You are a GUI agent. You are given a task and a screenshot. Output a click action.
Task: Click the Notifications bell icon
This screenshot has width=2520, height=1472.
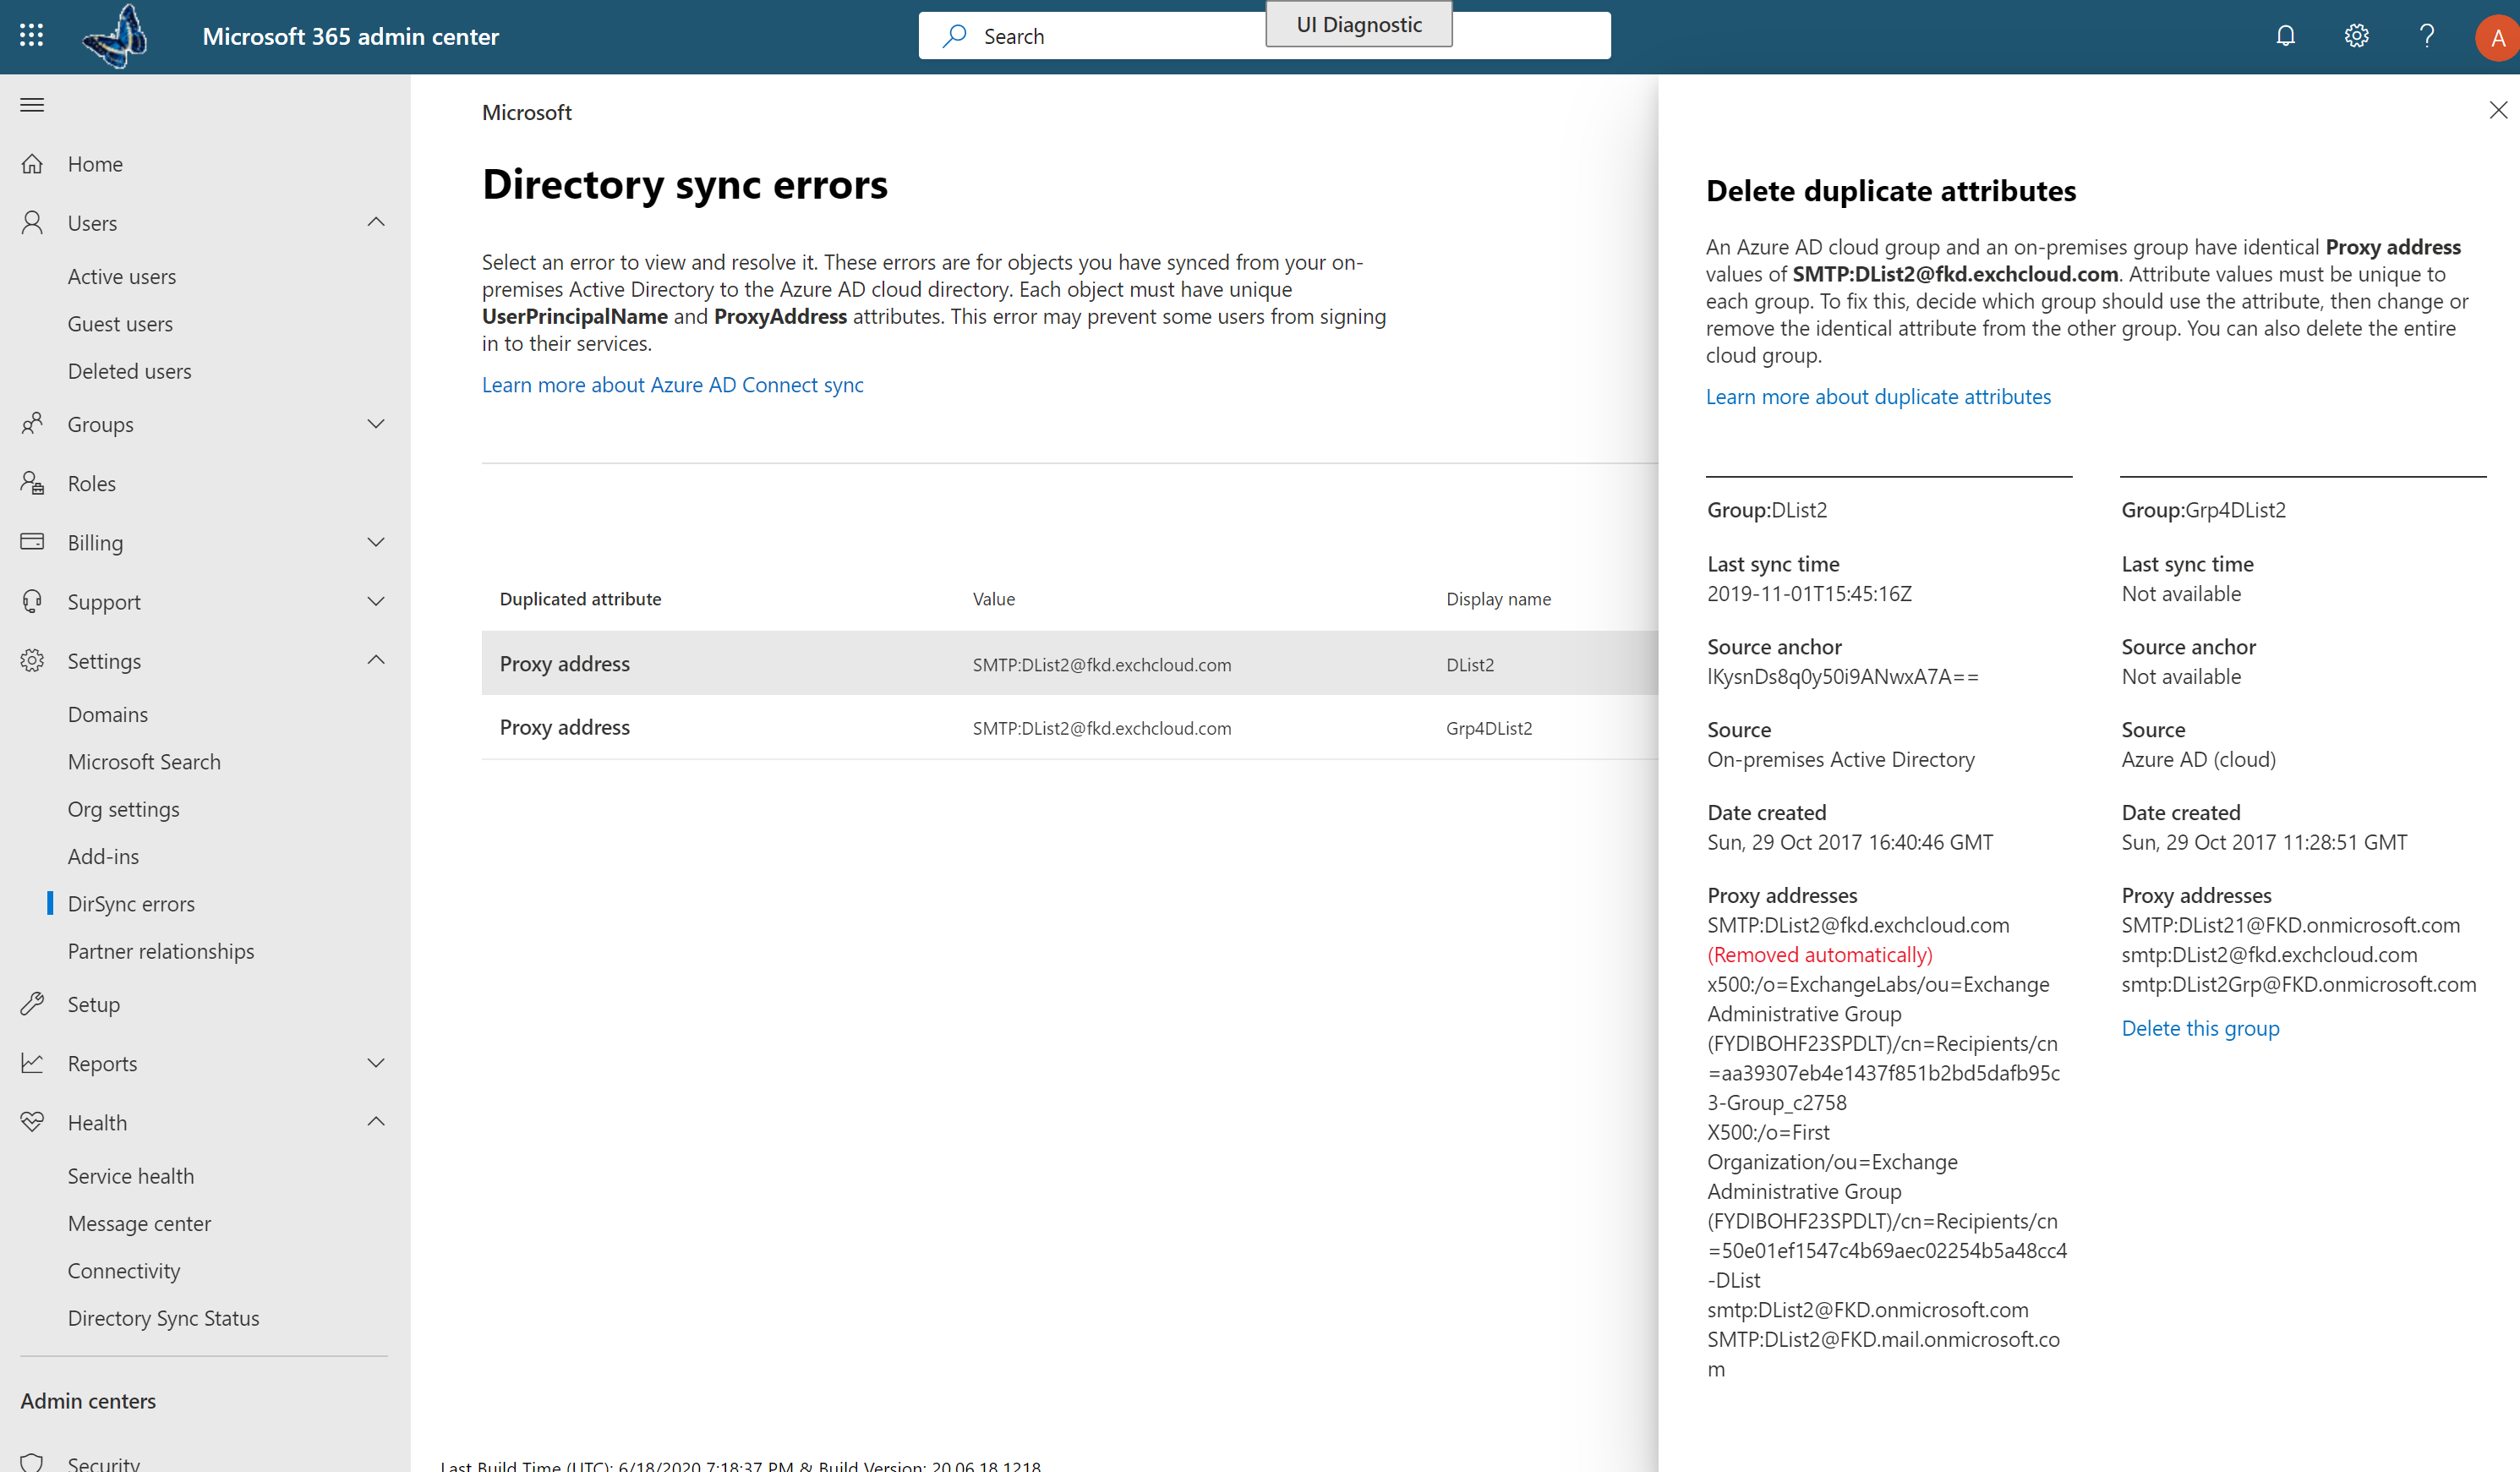click(x=2283, y=35)
